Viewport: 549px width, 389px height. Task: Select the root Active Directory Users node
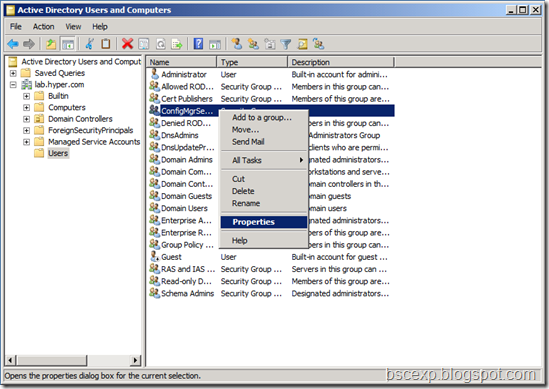(x=81, y=62)
